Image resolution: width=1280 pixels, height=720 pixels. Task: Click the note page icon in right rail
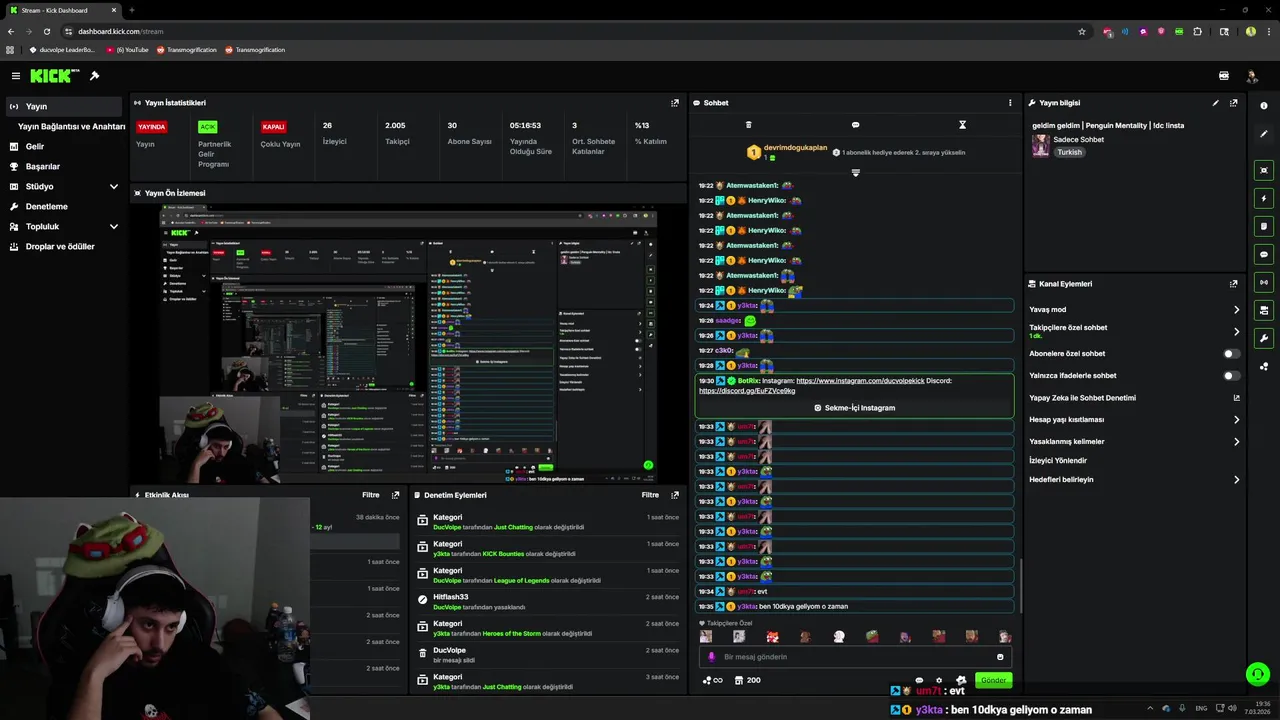(1264, 226)
